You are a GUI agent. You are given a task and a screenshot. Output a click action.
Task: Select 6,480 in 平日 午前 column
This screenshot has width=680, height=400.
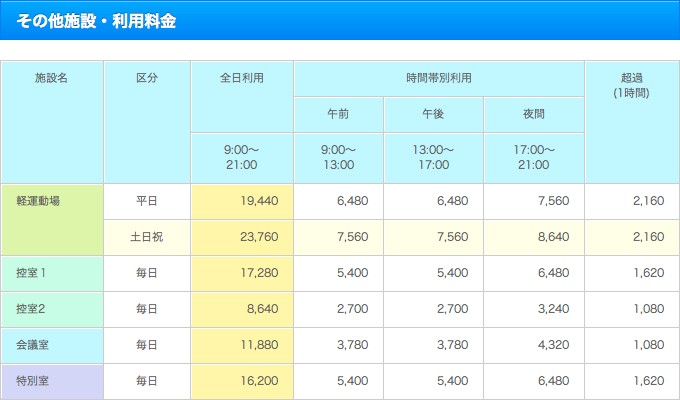[338, 201]
